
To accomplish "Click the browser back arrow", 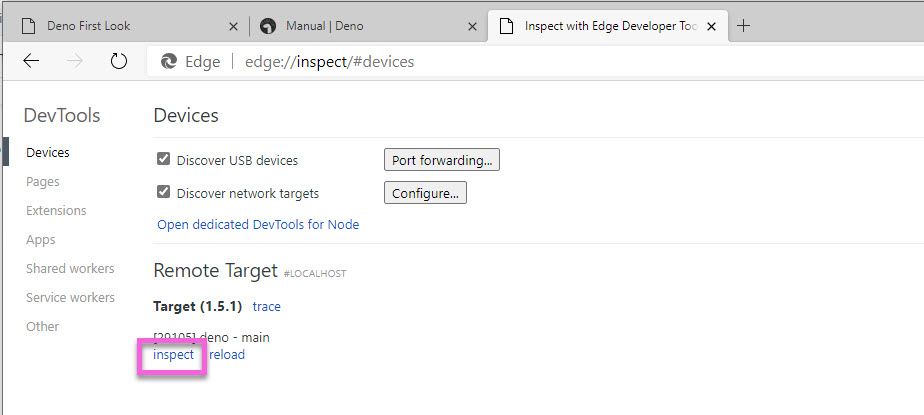I will pos(31,61).
